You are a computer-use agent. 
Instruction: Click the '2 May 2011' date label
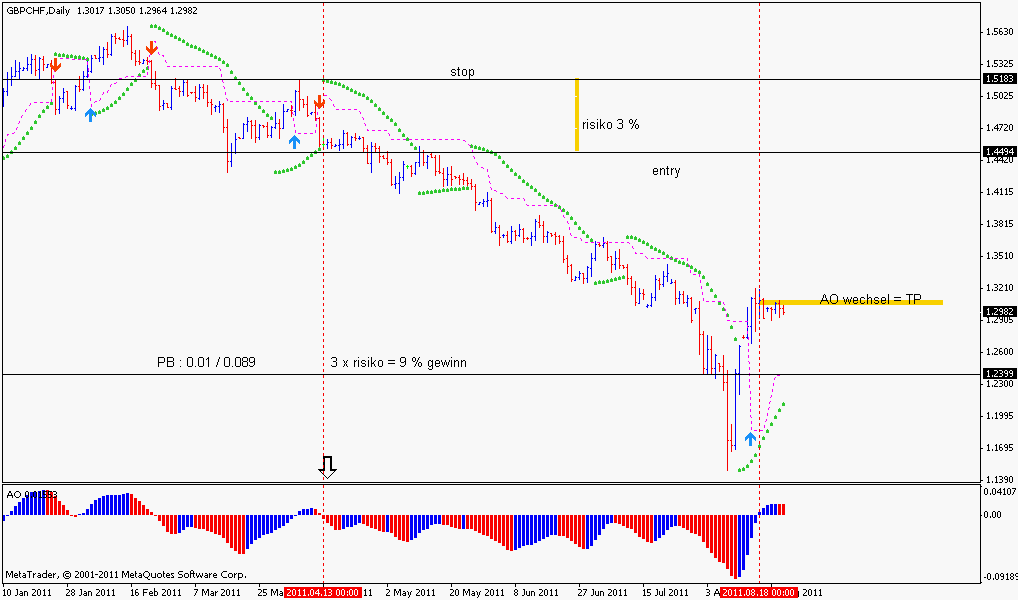tap(410, 592)
